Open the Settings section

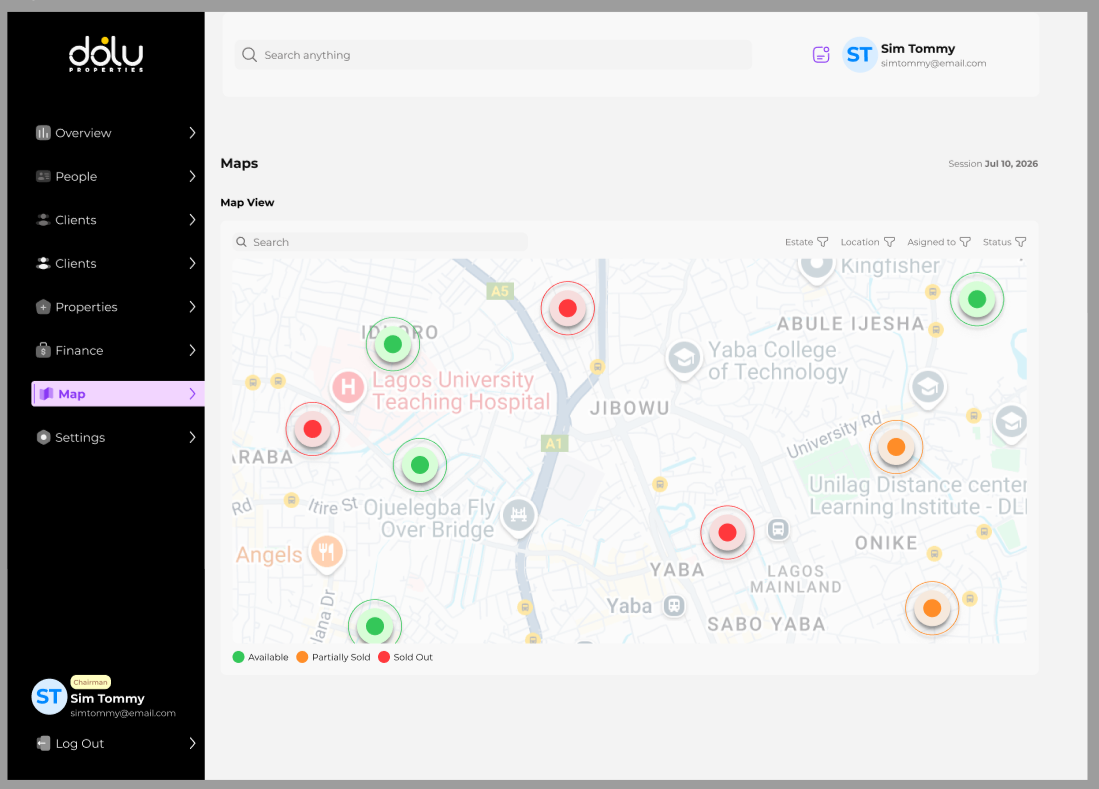118,437
